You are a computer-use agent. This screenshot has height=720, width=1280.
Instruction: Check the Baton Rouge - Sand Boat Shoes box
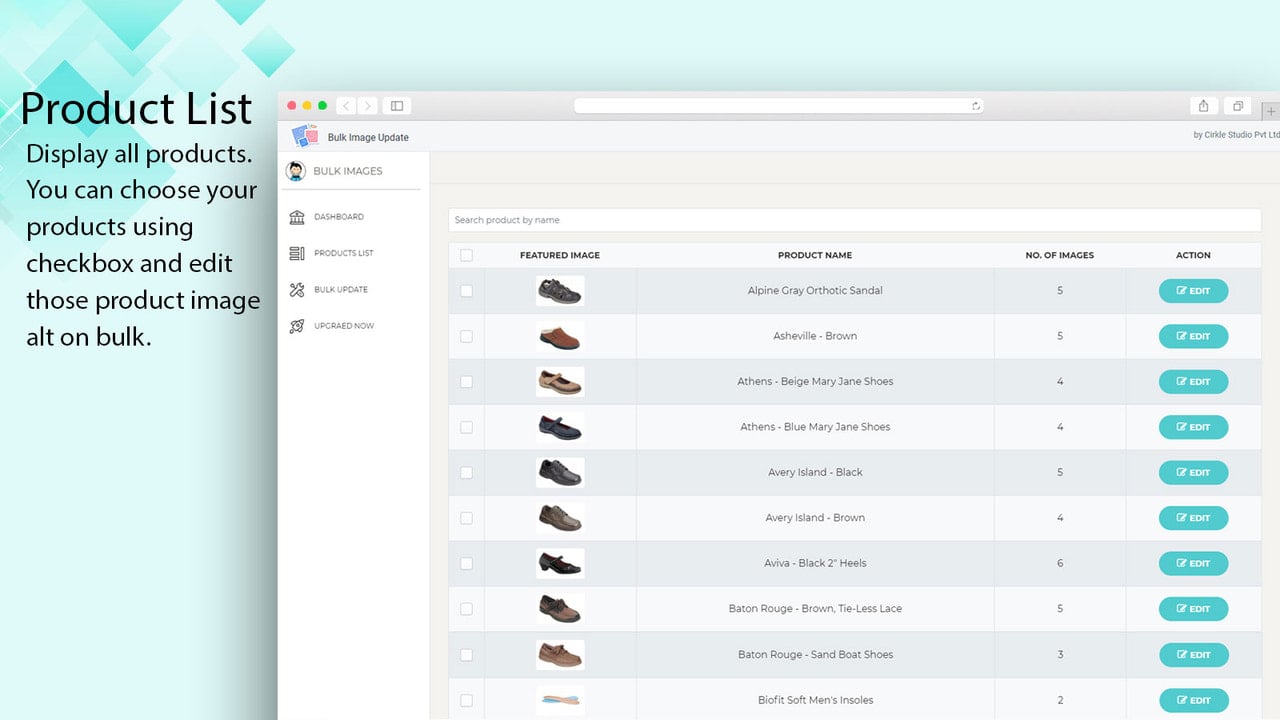pyautogui.click(x=466, y=655)
